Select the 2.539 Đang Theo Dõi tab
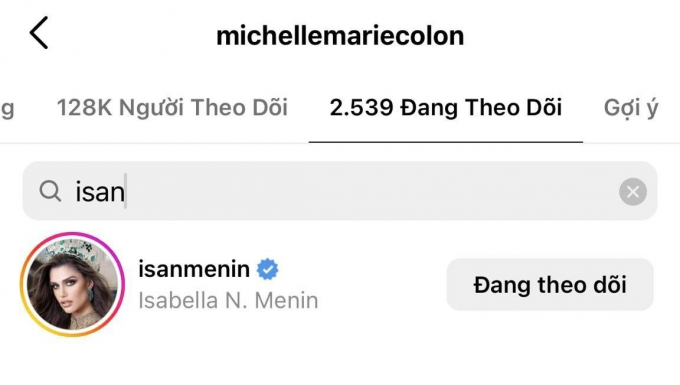This screenshot has width=680, height=385. coord(446,108)
